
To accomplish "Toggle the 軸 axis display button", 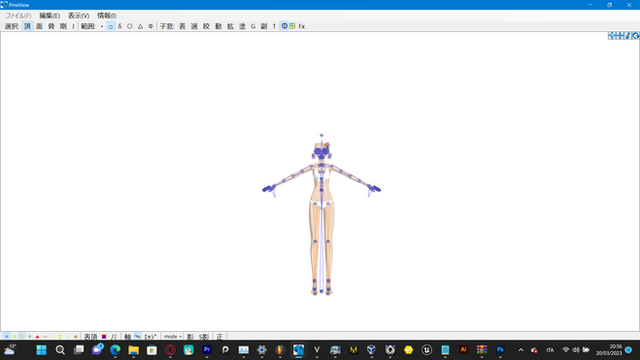I will tap(128, 337).
